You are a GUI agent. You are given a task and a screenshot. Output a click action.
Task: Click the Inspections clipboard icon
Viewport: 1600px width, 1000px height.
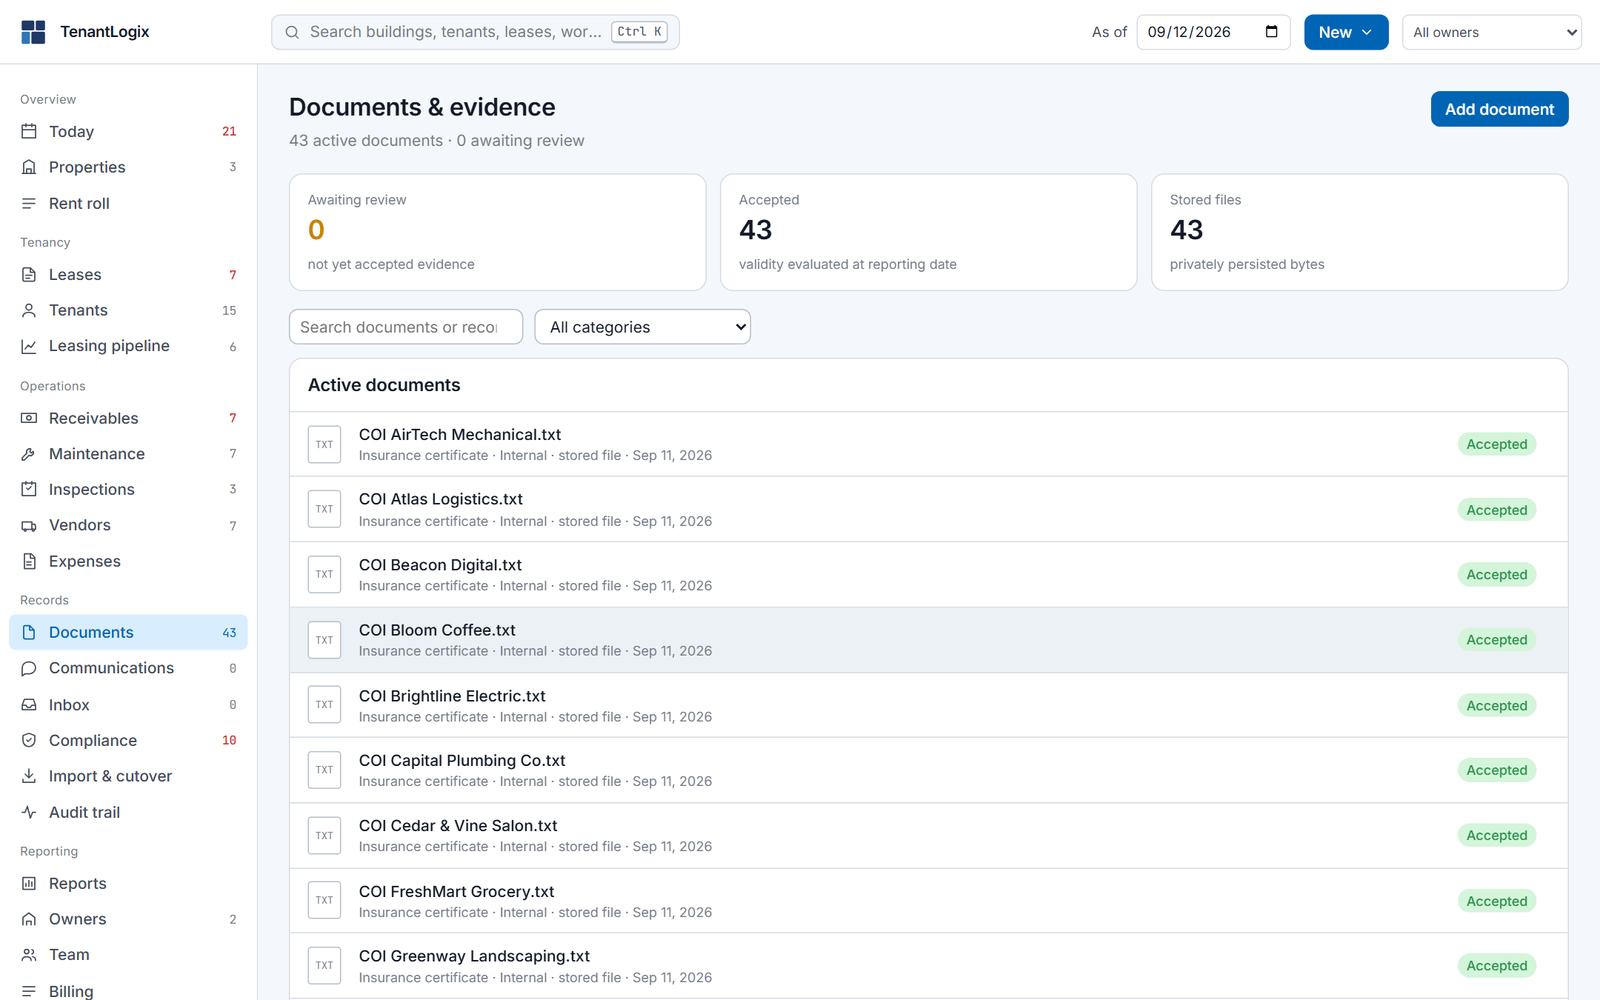coord(29,489)
